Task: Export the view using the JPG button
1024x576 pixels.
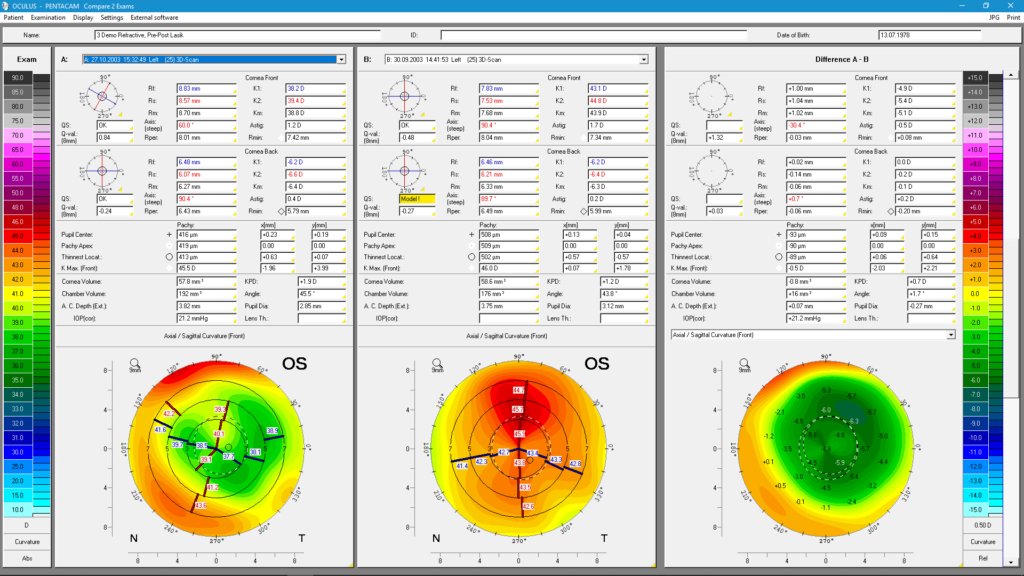Action: [x=994, y=17]
